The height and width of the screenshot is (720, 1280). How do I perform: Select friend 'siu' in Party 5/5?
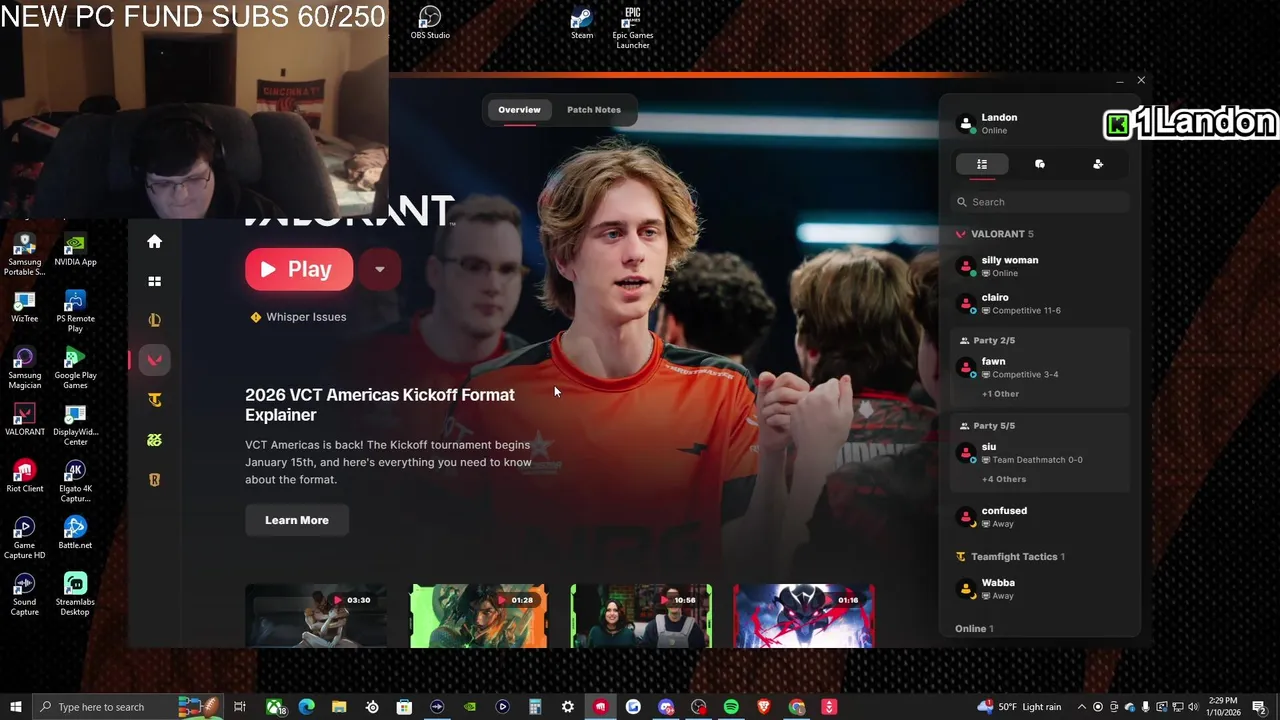pyautogui.click(x=1040, y=453)
